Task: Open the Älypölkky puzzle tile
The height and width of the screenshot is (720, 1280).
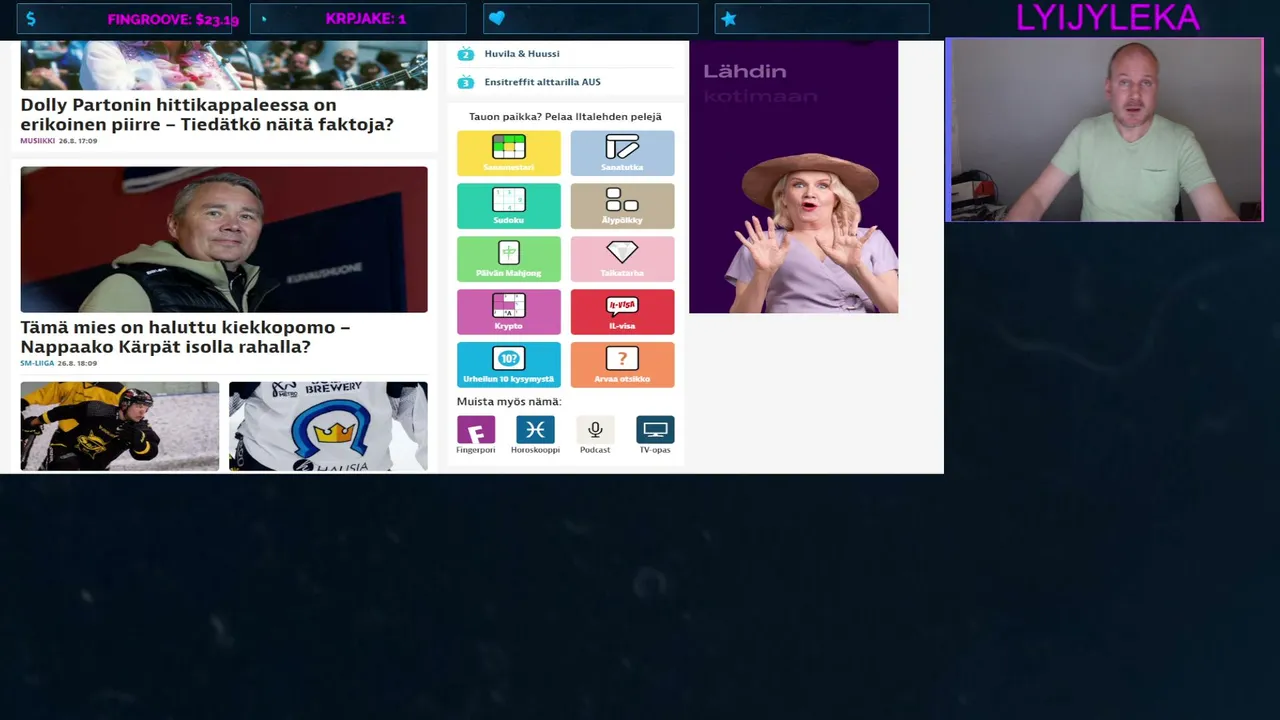Action: tap(622, 206)
